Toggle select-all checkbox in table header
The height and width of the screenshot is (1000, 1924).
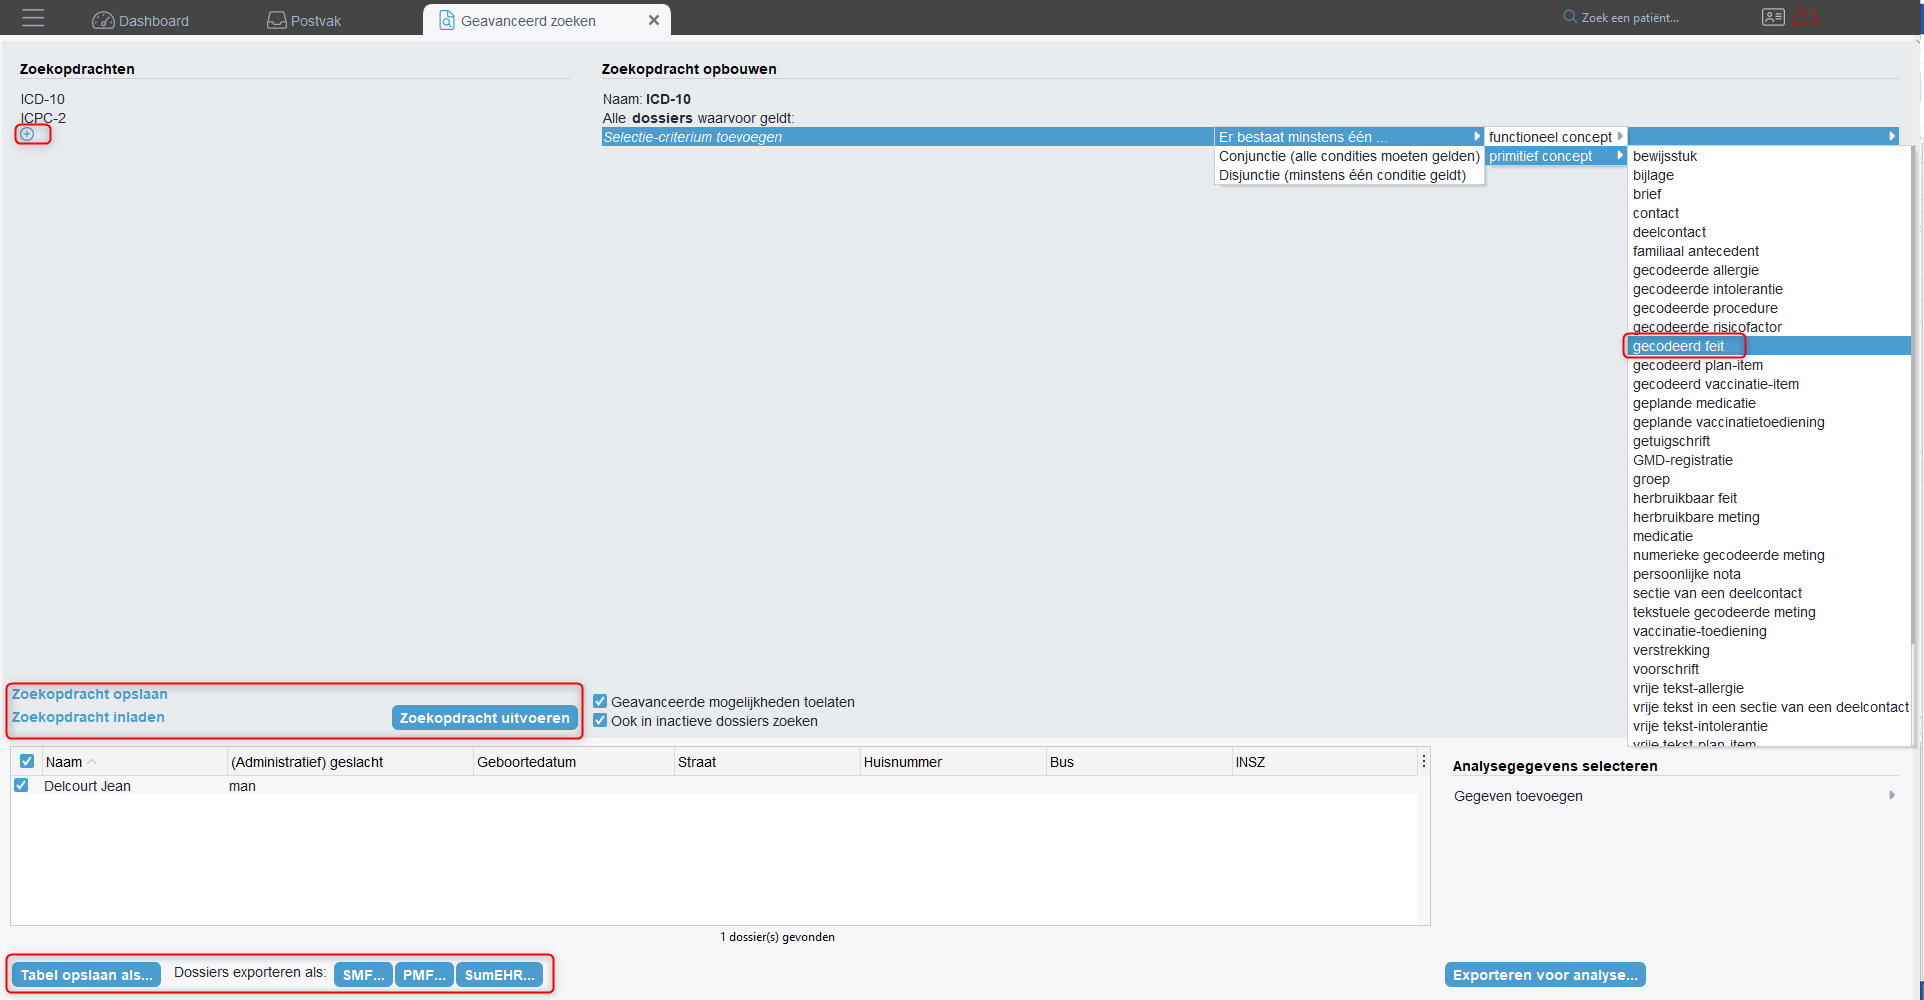click(27, 761)
